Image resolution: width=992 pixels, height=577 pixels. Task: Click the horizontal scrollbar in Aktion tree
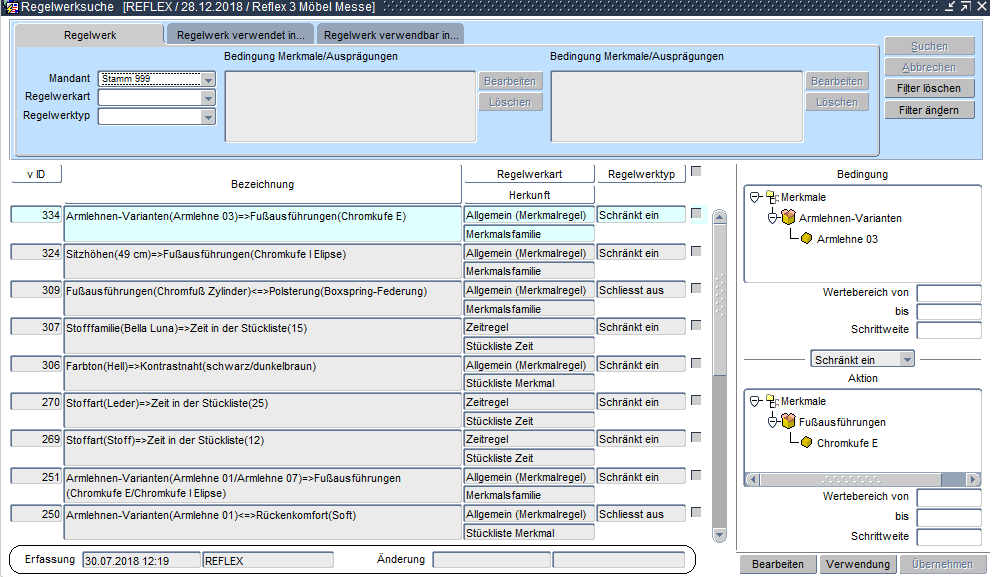pyautogui.click(x=860, y=480)
